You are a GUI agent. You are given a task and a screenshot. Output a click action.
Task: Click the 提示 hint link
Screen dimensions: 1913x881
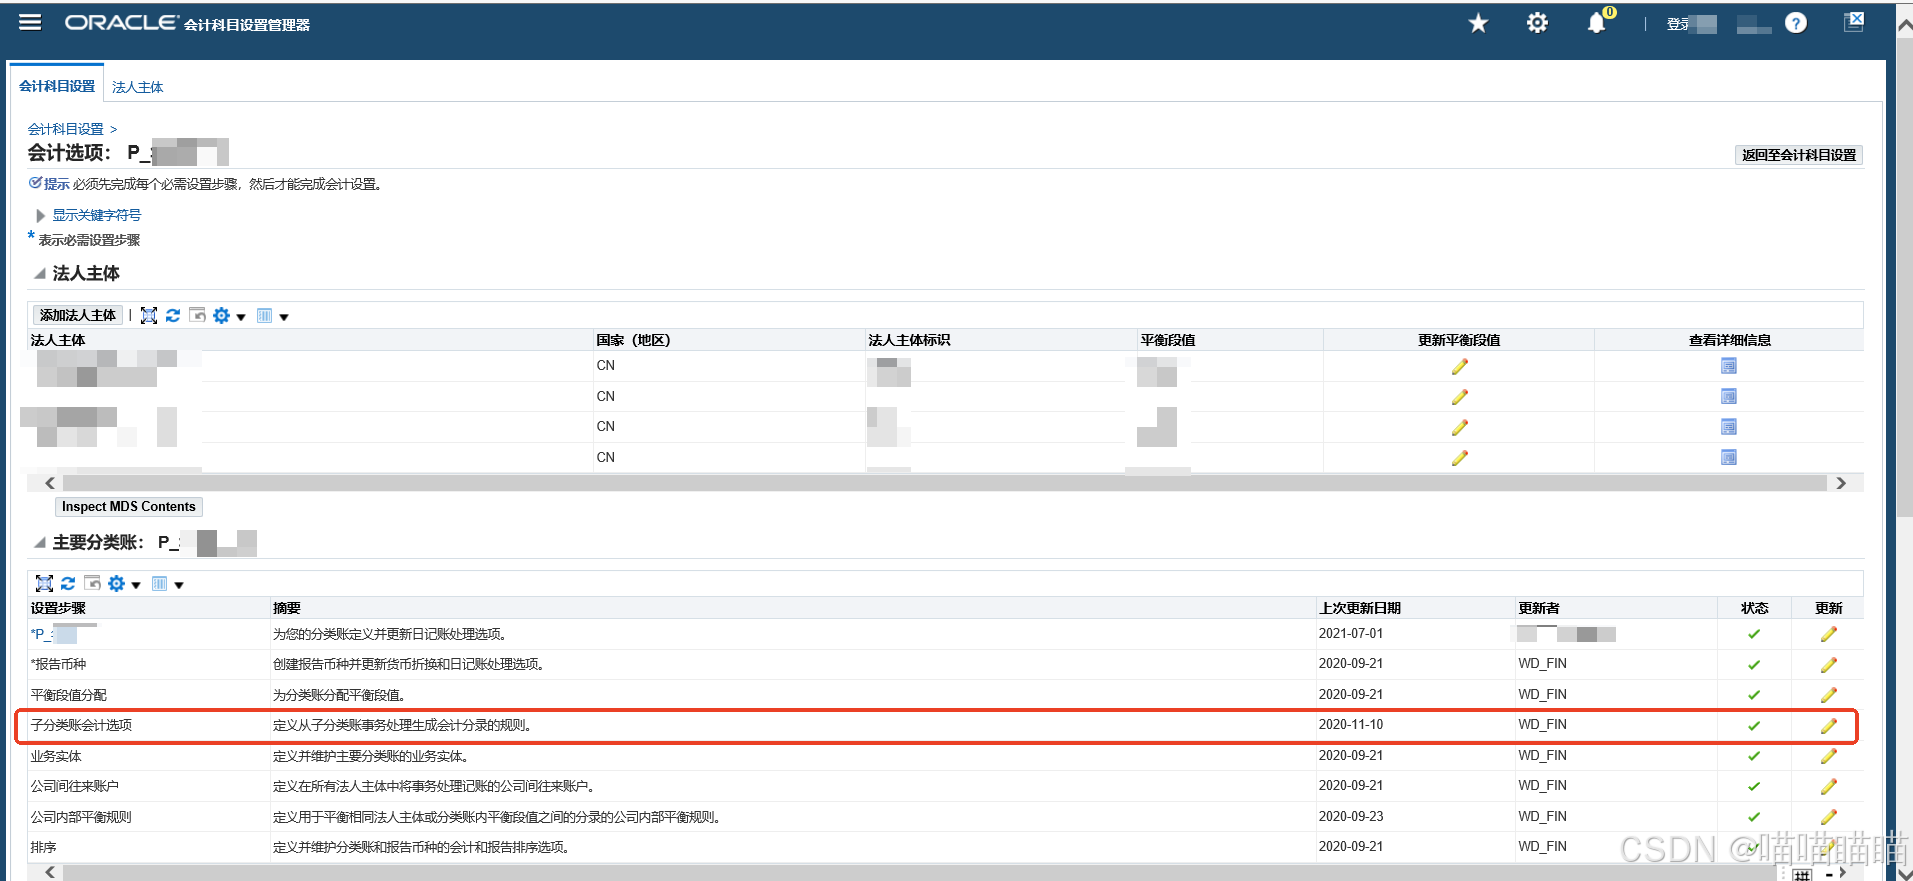[x=56, y=184]
